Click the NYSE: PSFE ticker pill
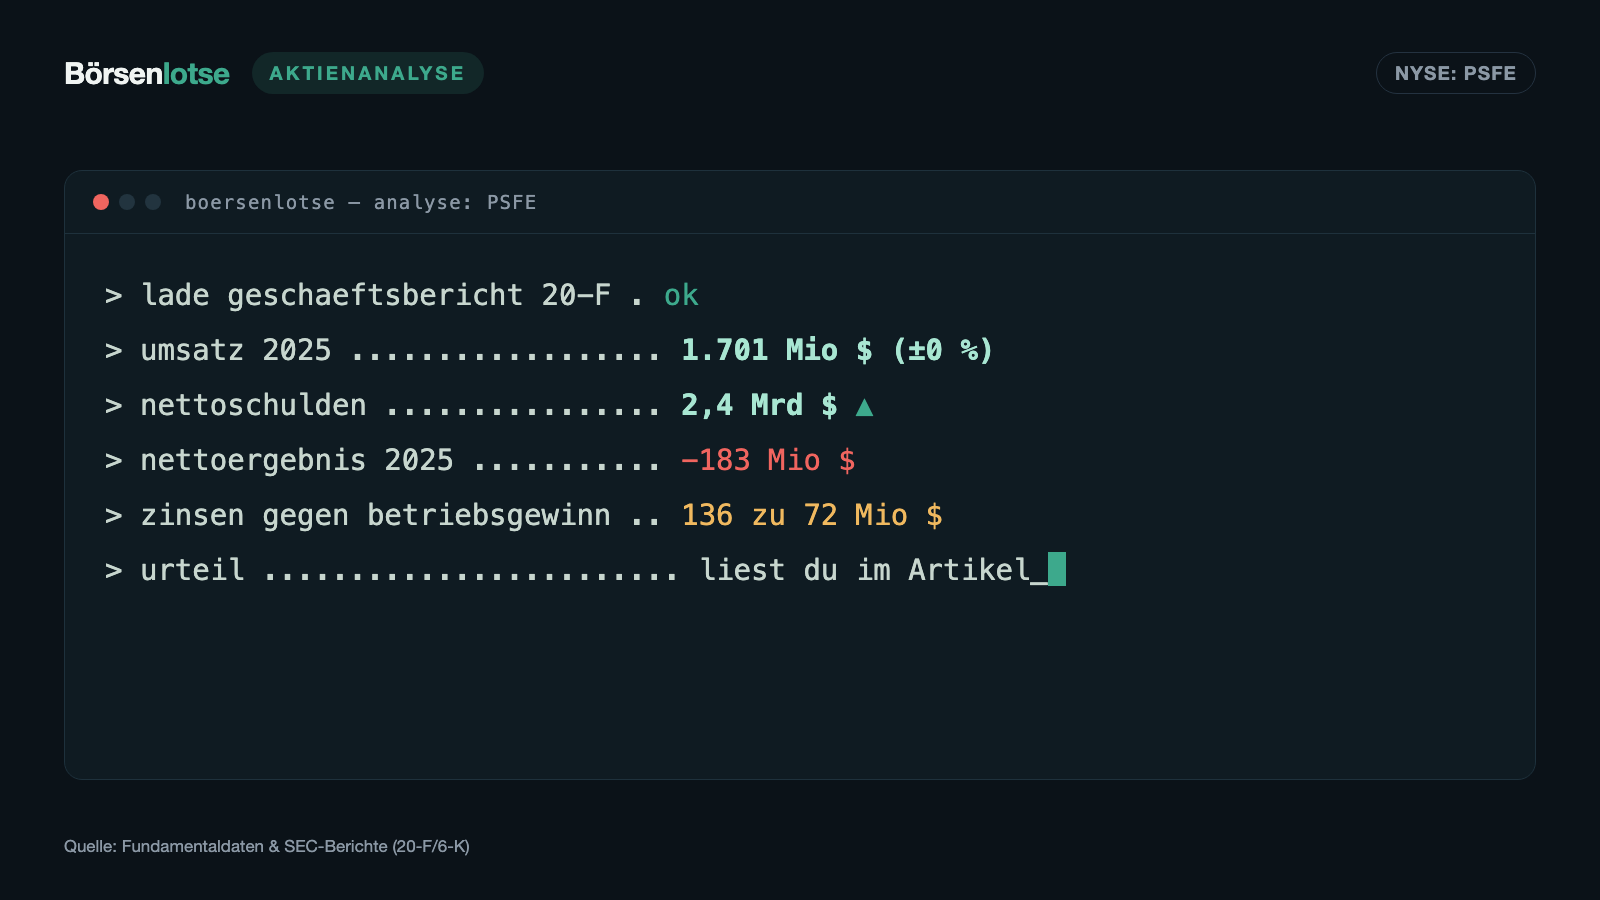 coord(1455,73)
